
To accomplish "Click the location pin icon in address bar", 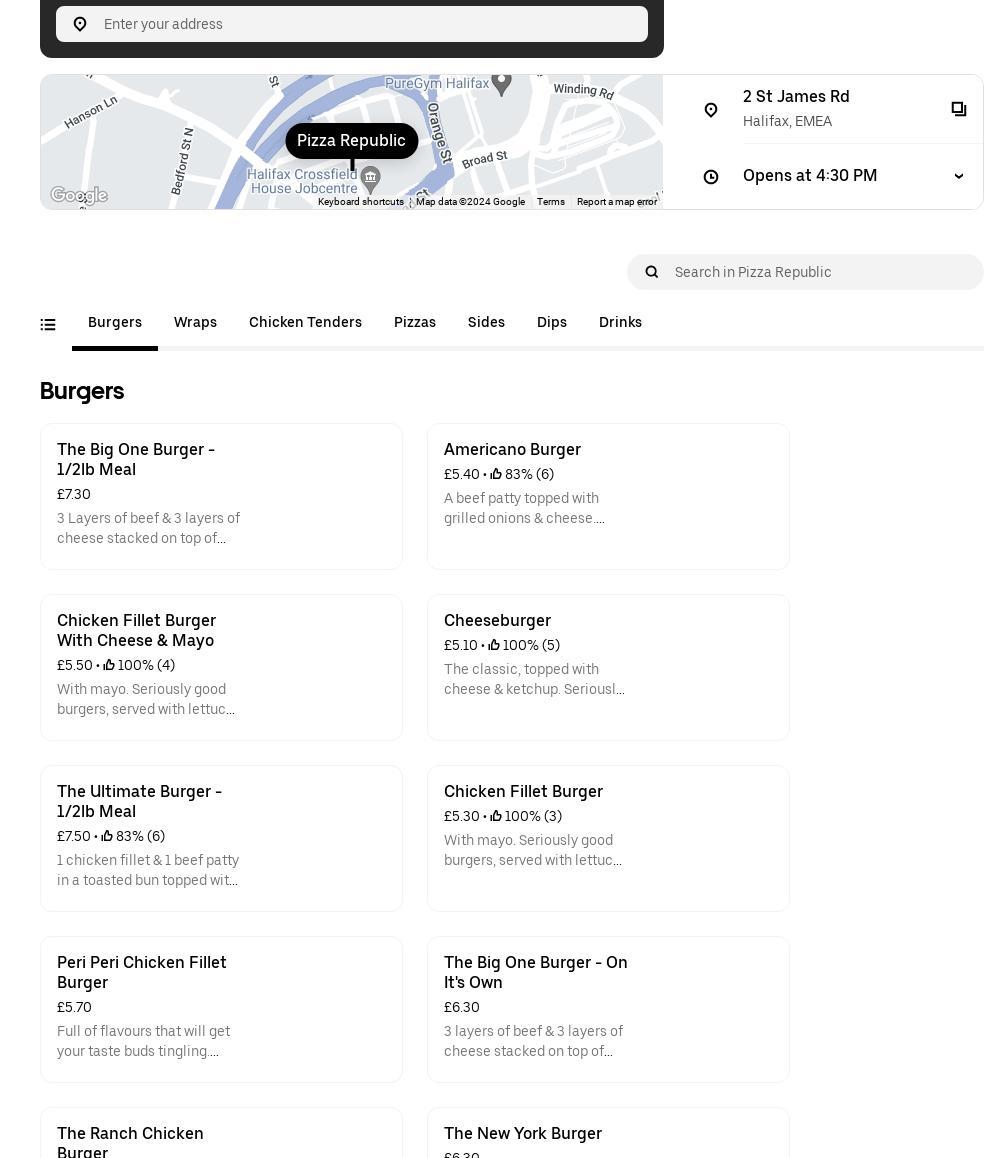I will (x=80, y=24).
